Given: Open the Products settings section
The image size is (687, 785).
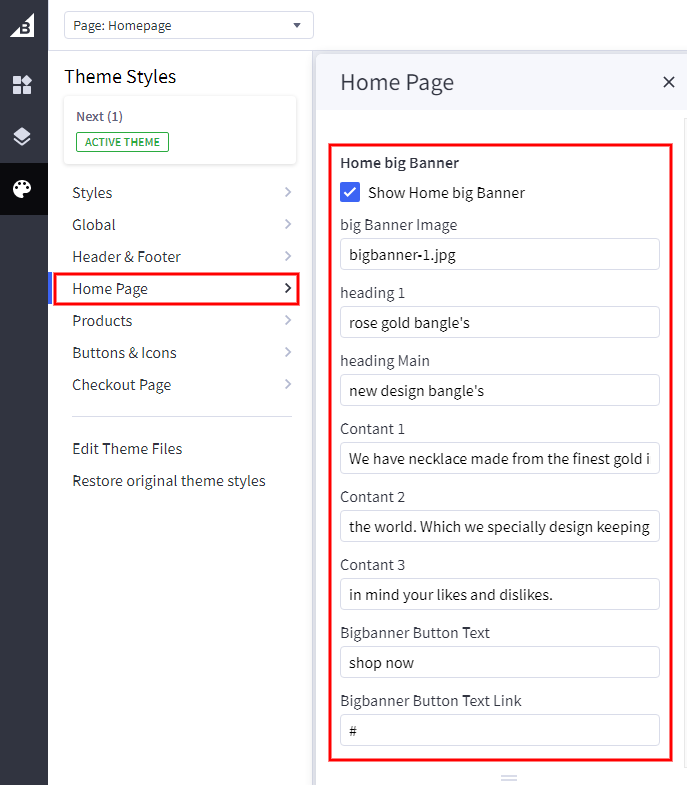Looking at the screenshot, I should (180, 321).
